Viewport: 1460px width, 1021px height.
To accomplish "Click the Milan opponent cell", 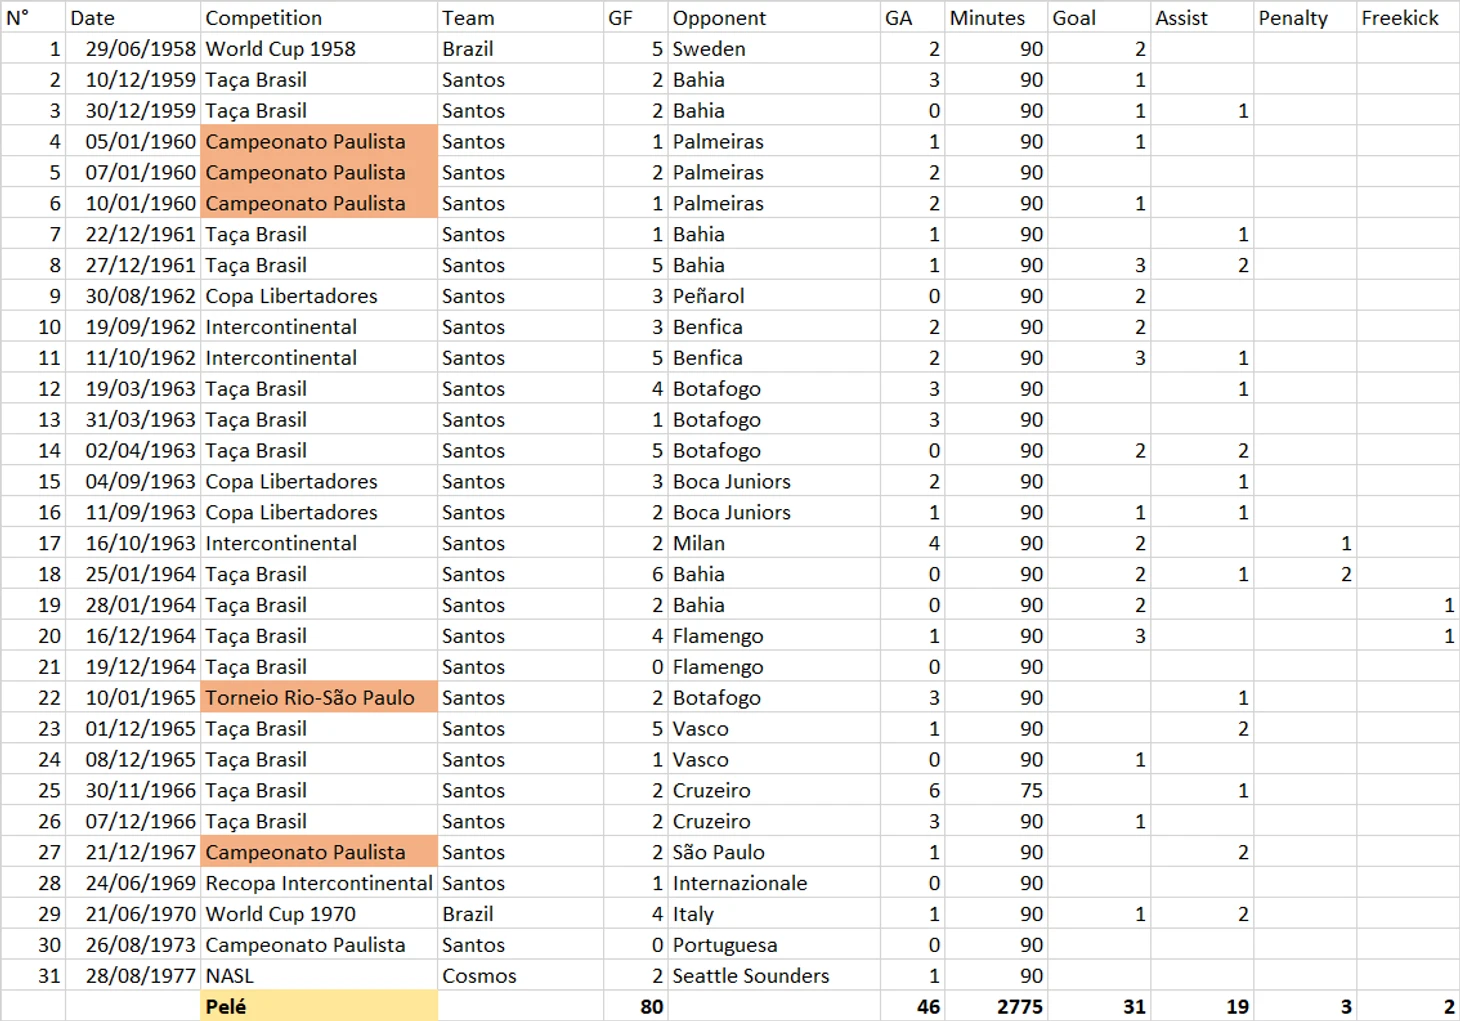I will pyautogui.click(x=773, y=543).
